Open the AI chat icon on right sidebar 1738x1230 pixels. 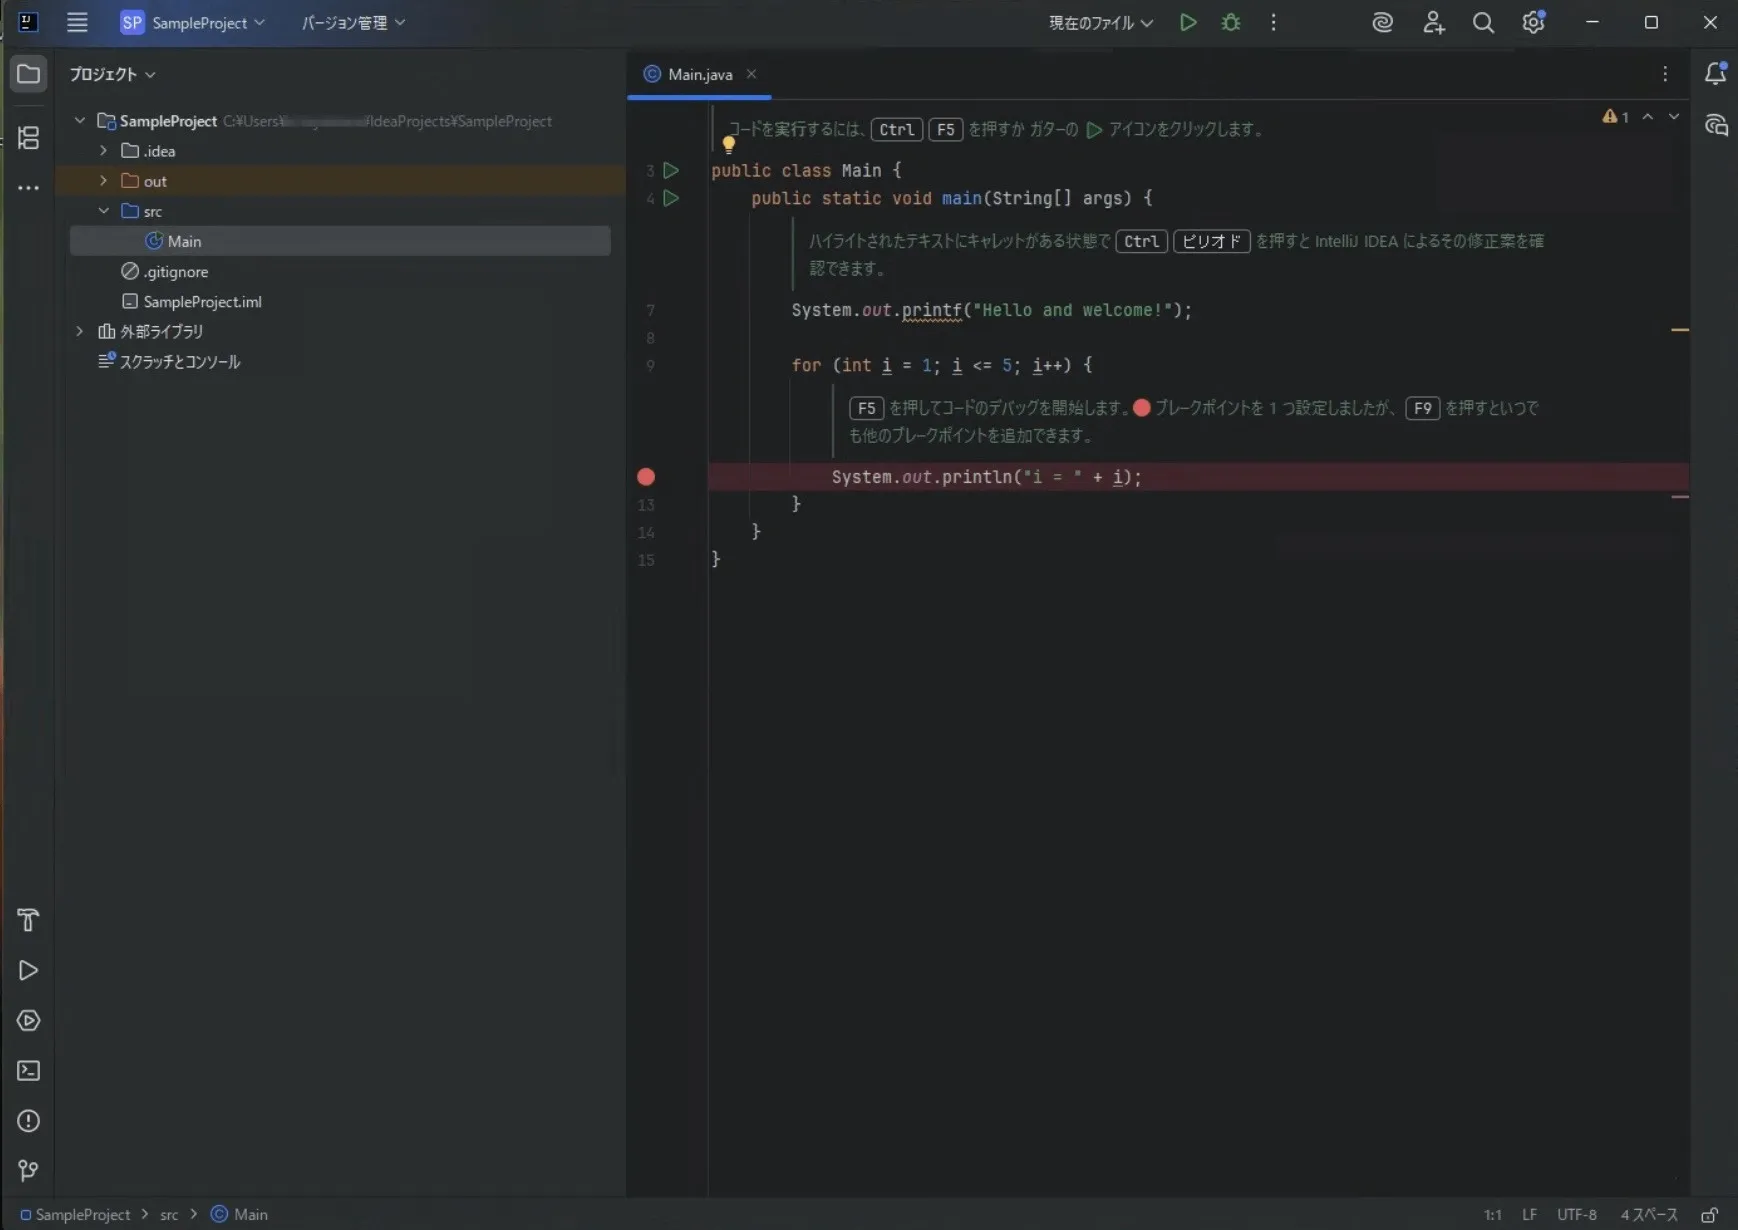tap(1716, 125)
